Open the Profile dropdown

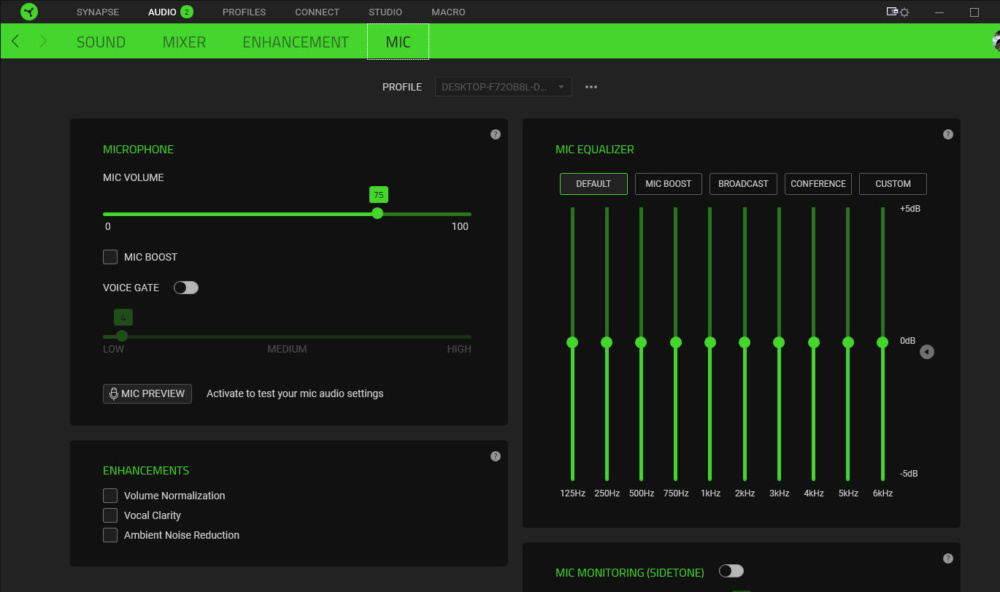point(503,87)
